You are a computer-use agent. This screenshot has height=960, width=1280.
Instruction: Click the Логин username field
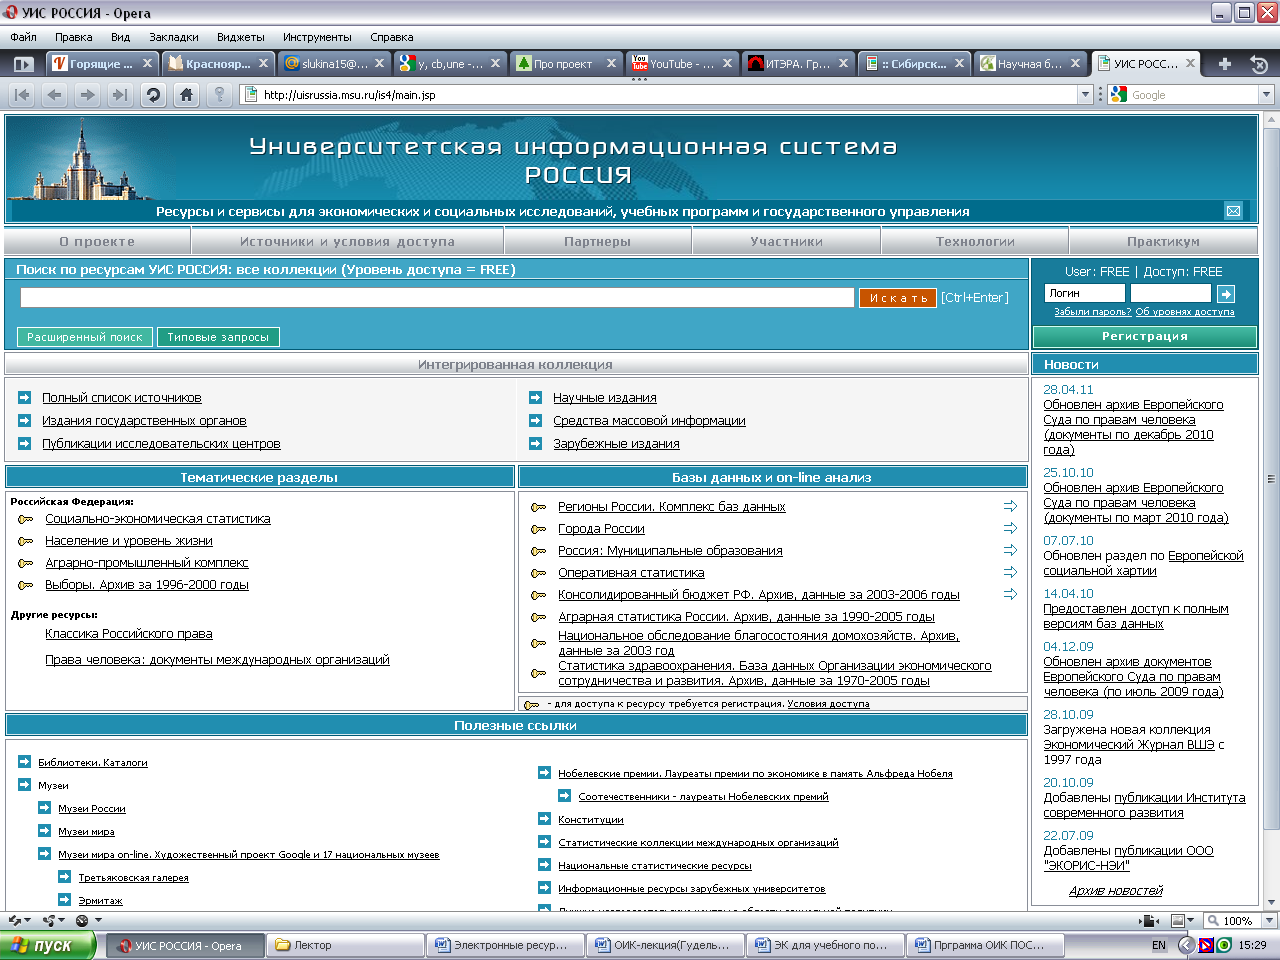click(1085, 293)
